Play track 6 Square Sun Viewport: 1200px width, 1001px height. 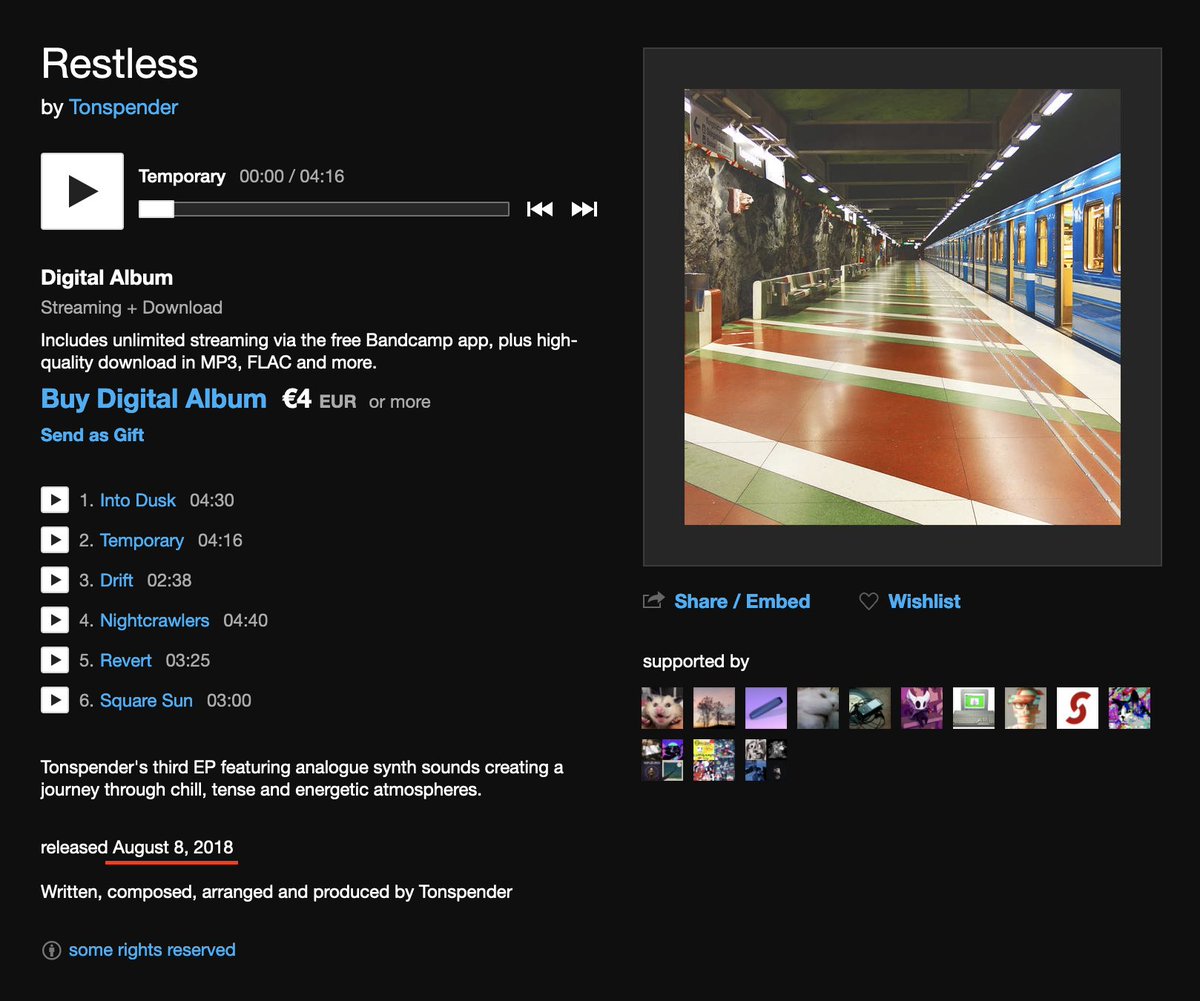[x=54, y=700]
